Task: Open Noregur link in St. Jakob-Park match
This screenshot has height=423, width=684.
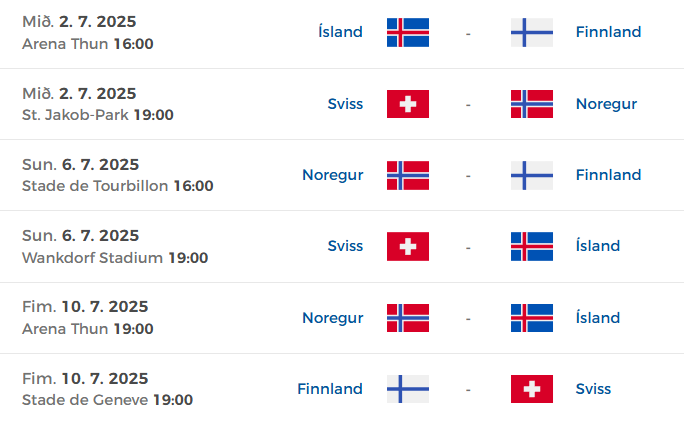Action: click(x=606, y=105)
